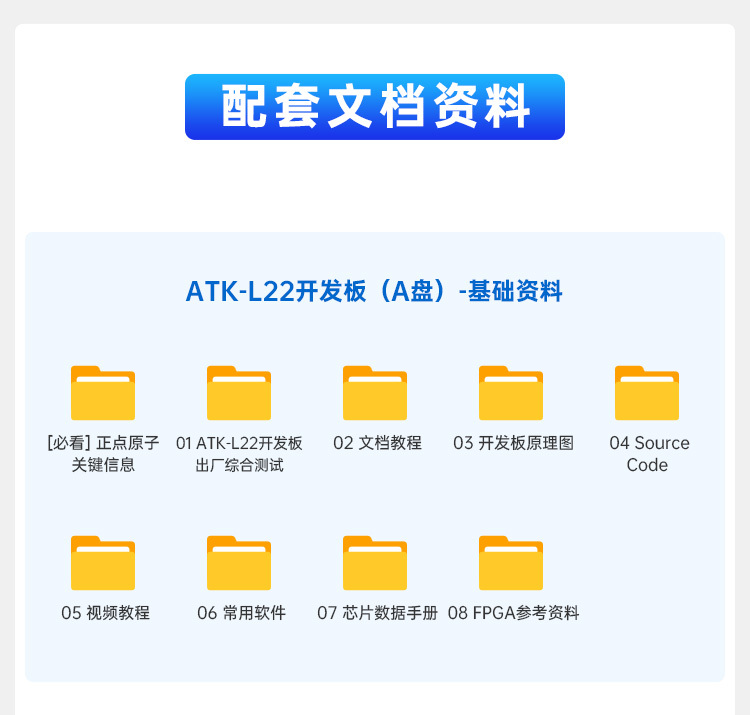Click the label "01 ATK-L22开发板出厂综合测试"
The image size is (750, 715).
click(x=239, y=454)
